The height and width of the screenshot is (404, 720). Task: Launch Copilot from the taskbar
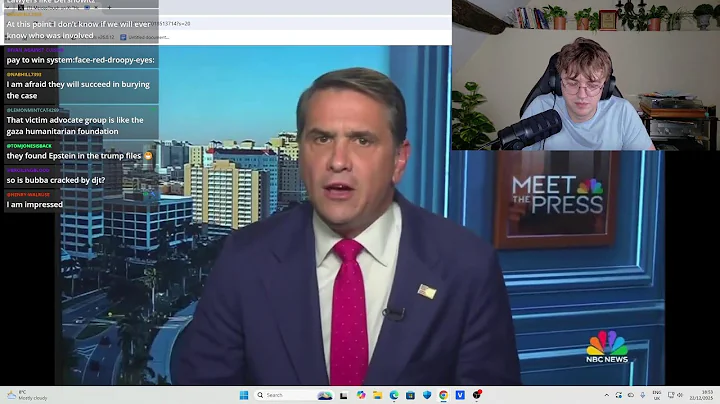pyautogui.click(x=361, y=395)
